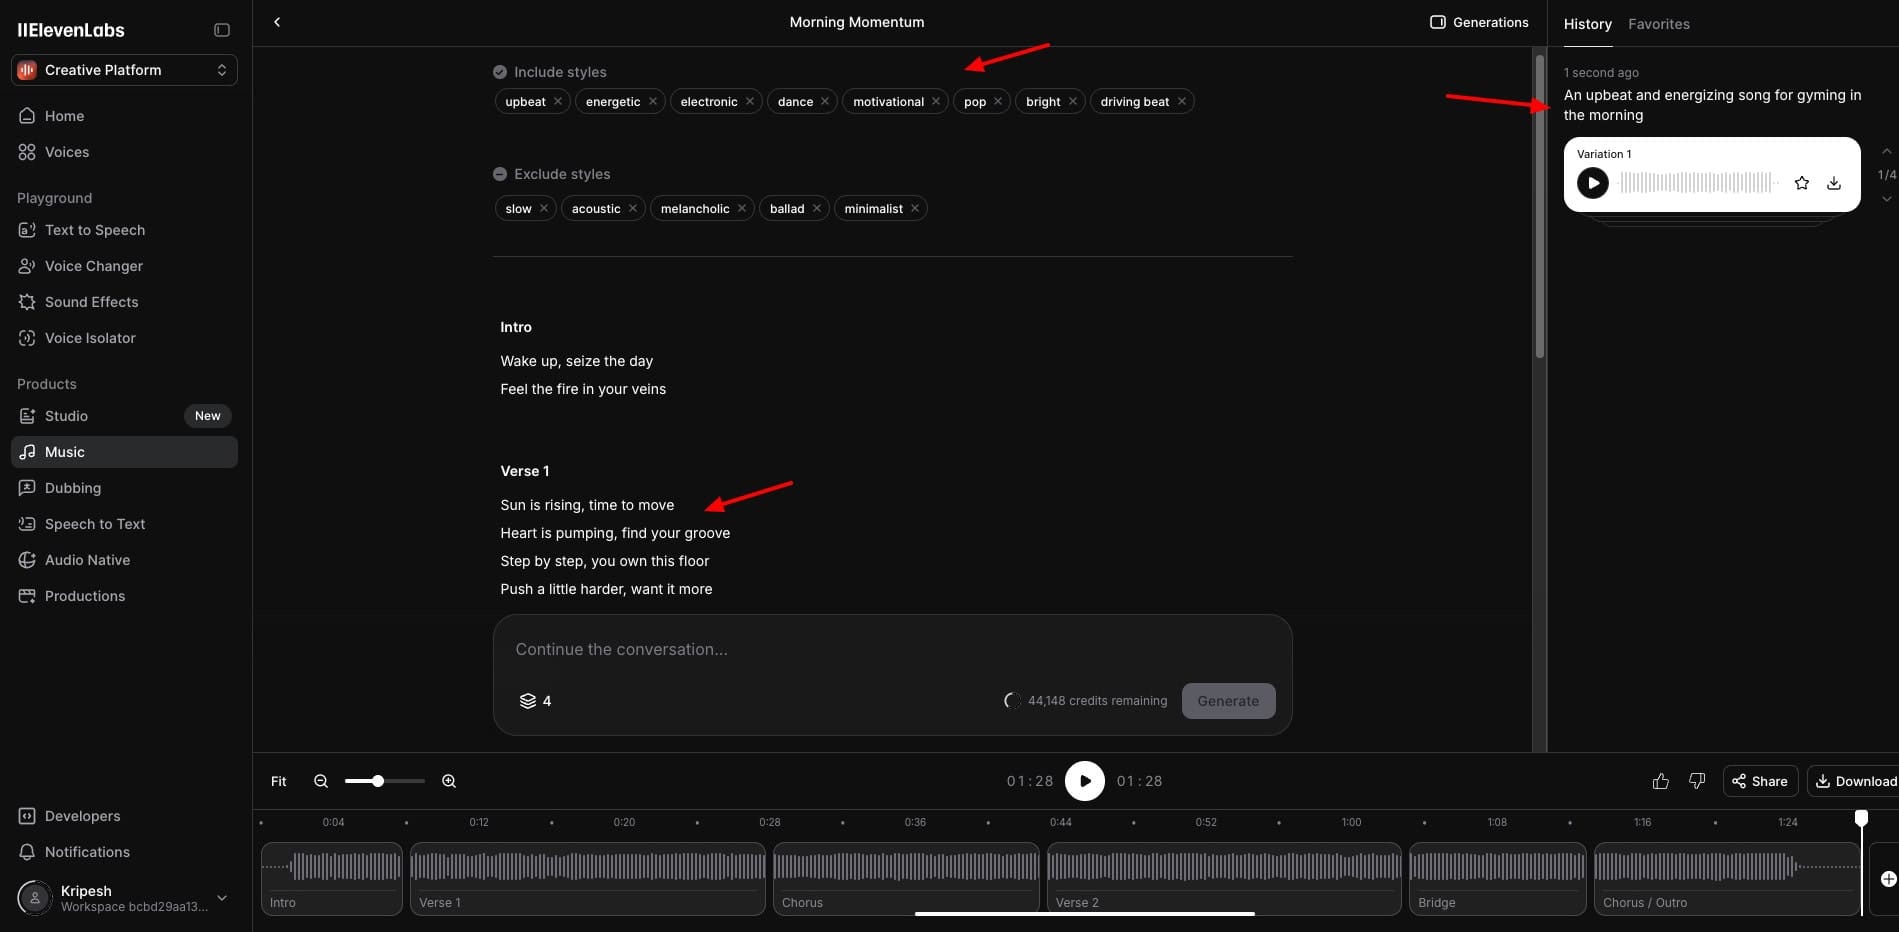This screenshot has width=1899, height=932.
Task: Open Sound Effects in the sidebar
Action: tap(91, 302)
